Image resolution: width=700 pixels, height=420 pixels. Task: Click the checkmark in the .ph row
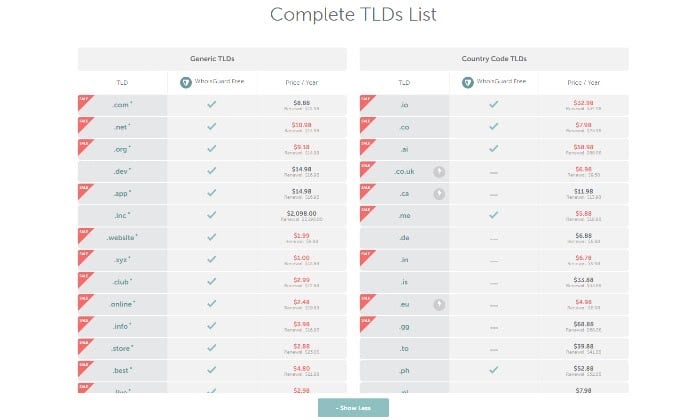(493, 370)
